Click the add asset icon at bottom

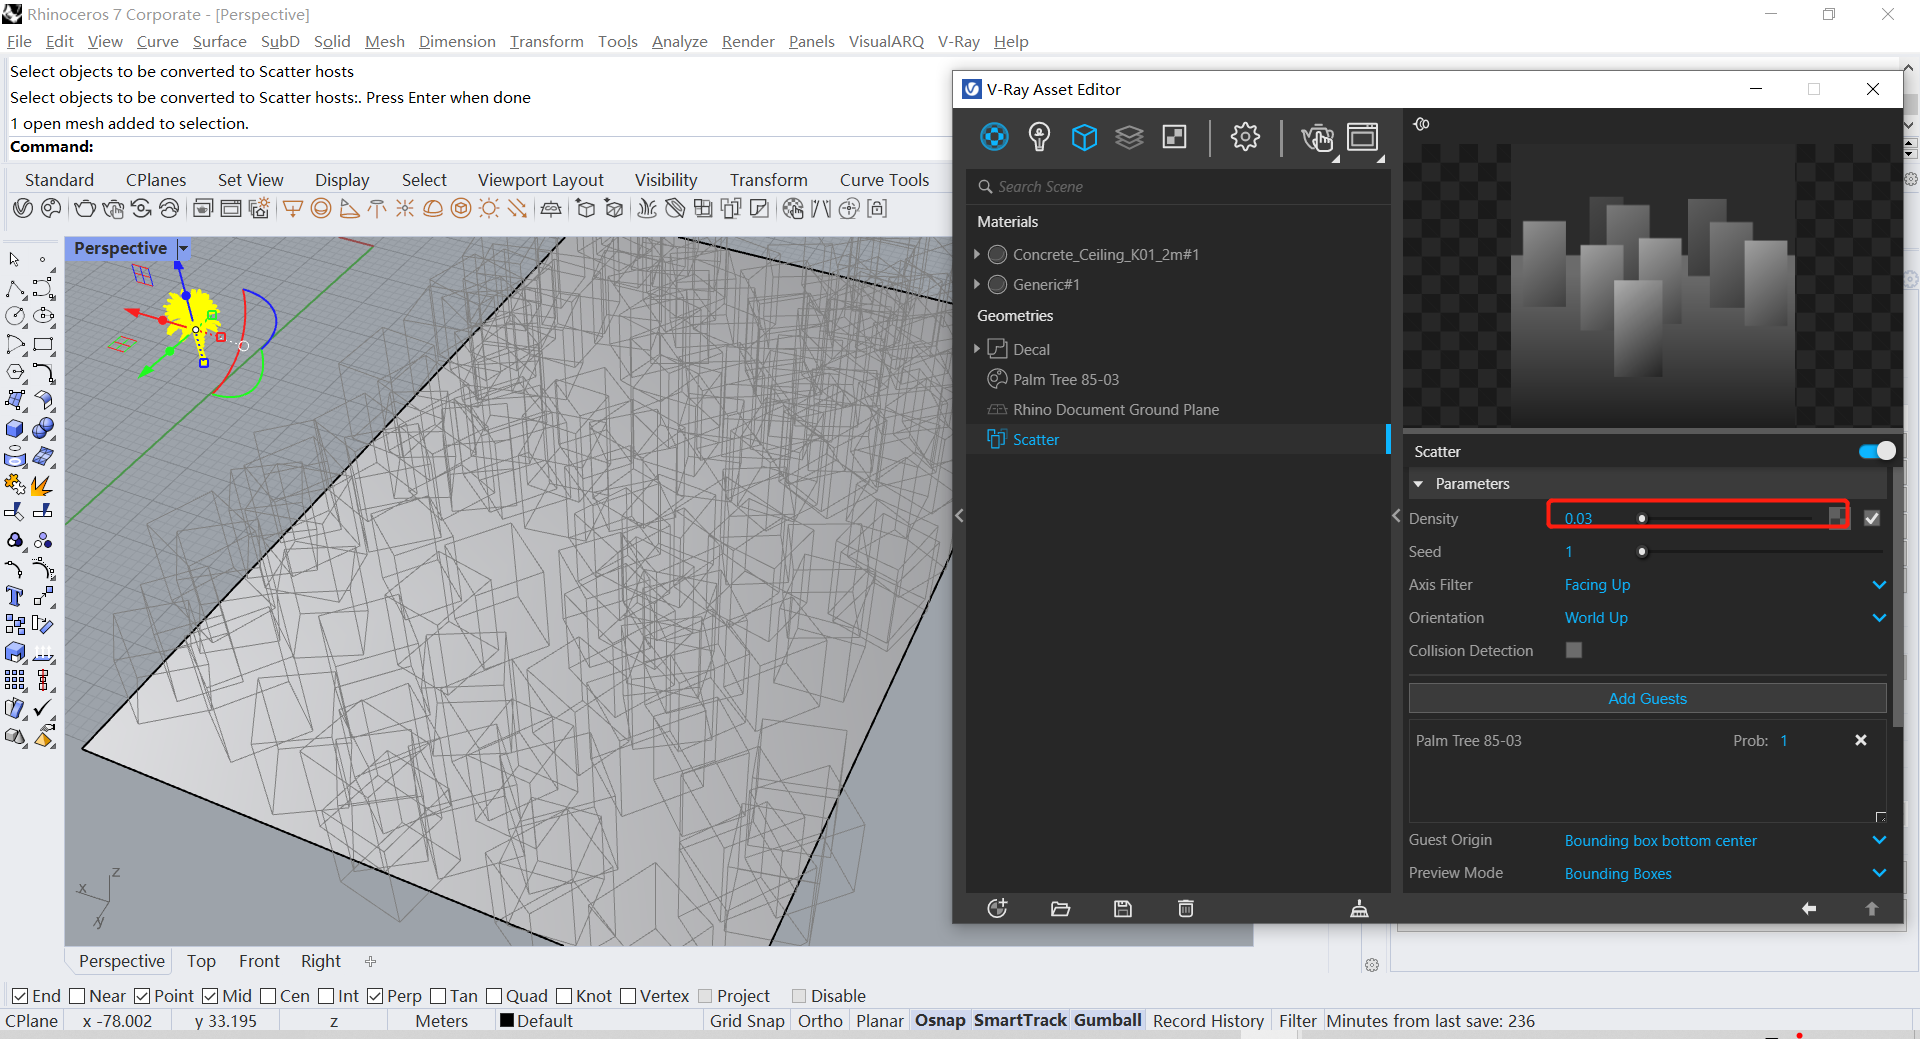tap(997, 908)
